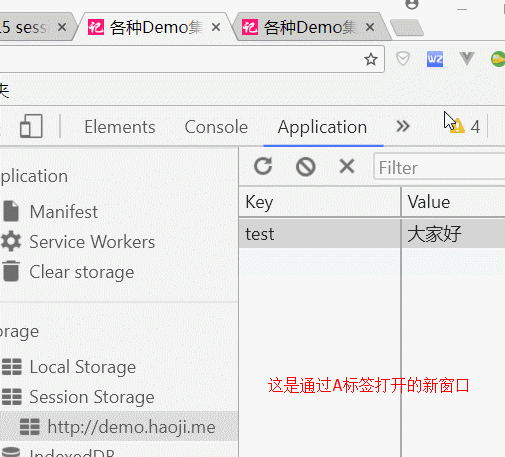Click the Local Storage grid icon
Viewport: 505px width, 457px height.
(x=12, y=367)
